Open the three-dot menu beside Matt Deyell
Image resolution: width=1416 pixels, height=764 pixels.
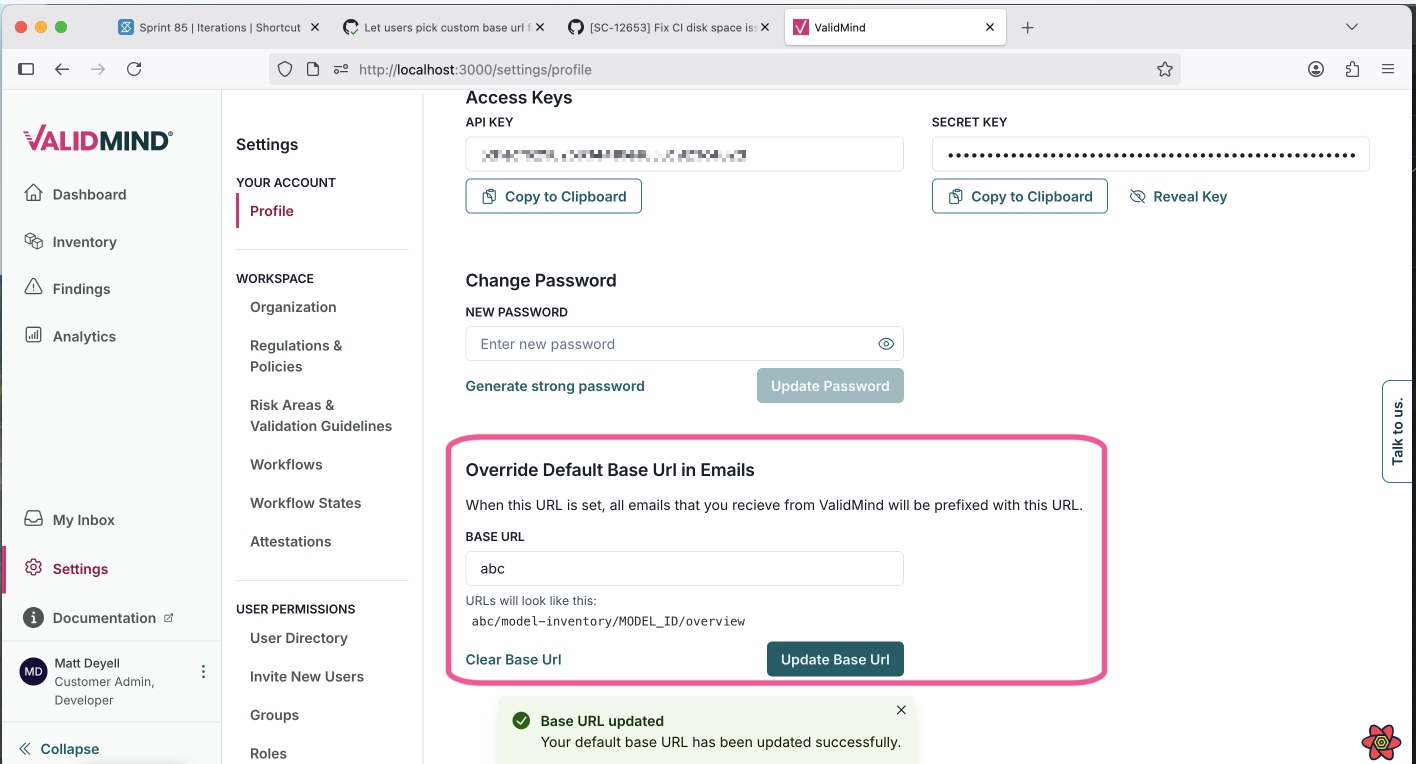203,671
